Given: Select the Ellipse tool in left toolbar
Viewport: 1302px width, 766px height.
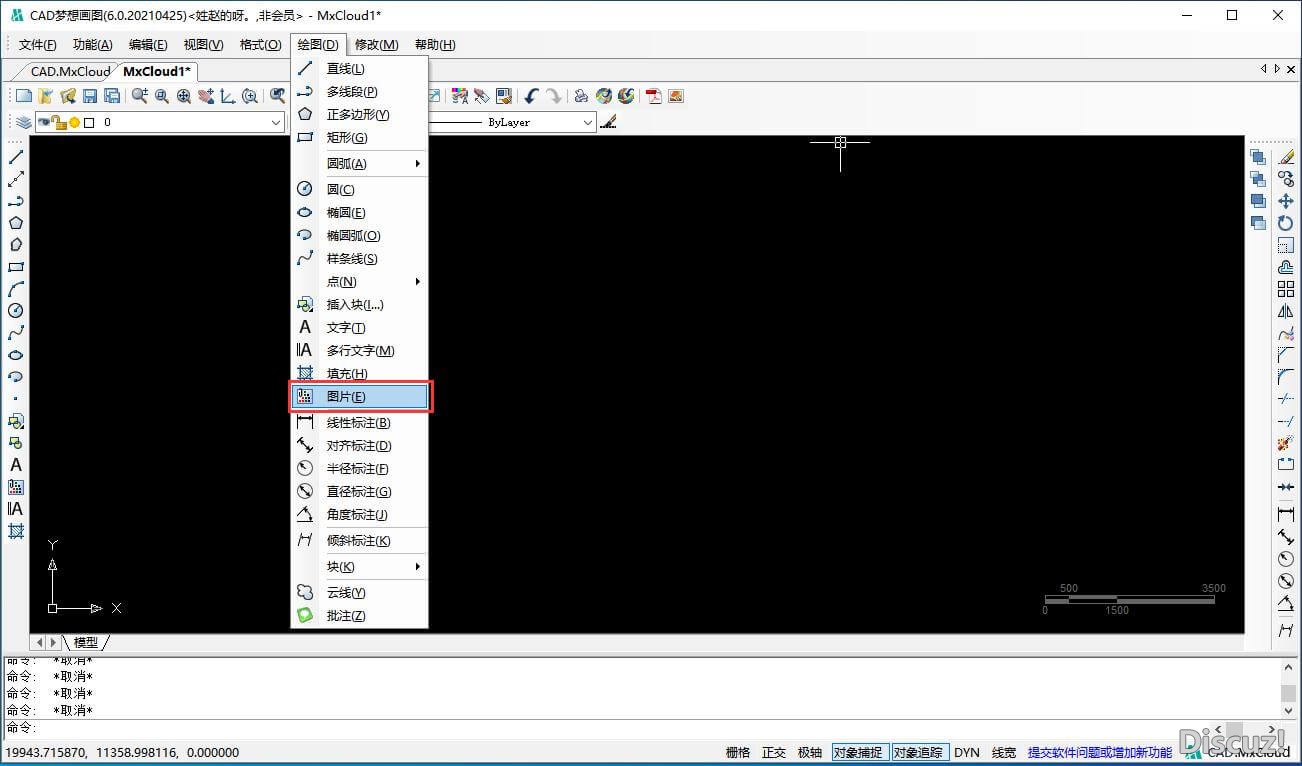Looking at the screenshot, I should 16,355.
